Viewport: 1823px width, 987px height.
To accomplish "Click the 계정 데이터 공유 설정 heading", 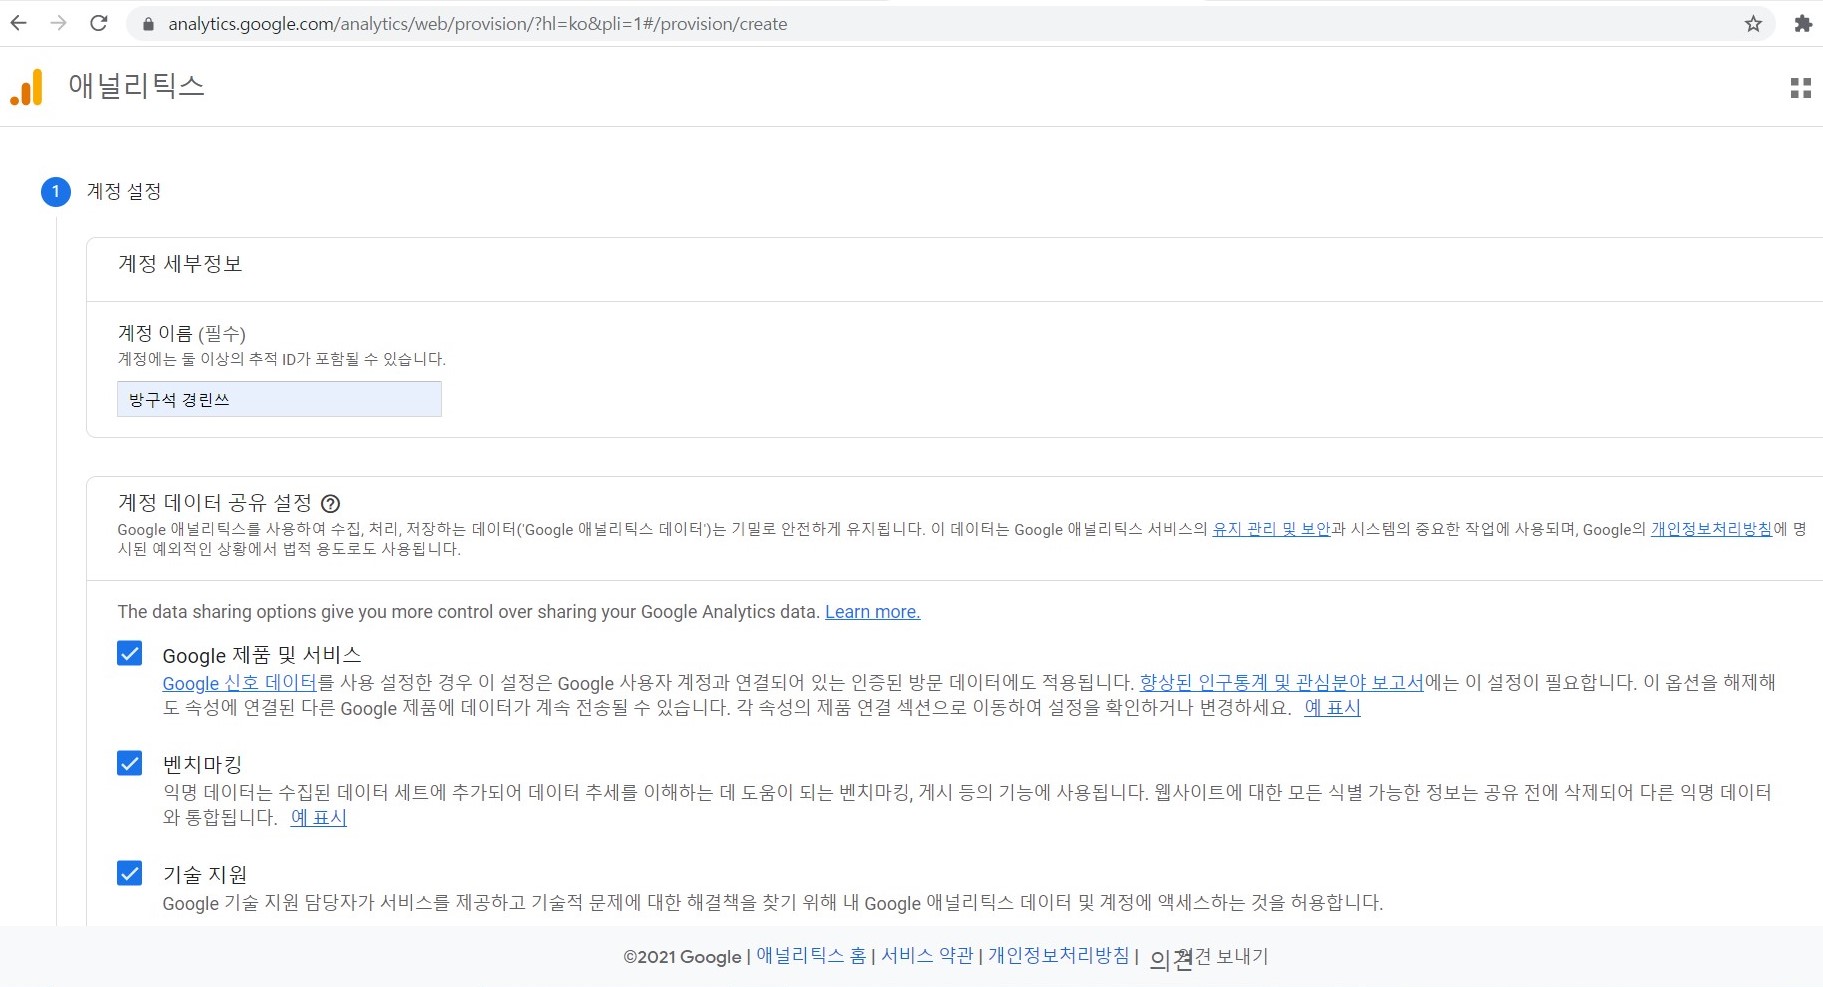I will [215, 503].
